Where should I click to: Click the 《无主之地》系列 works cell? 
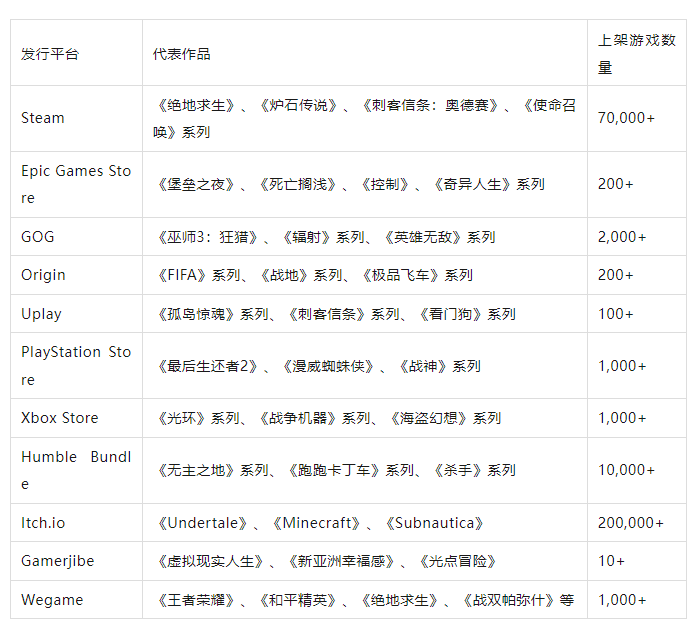(365, 470)
